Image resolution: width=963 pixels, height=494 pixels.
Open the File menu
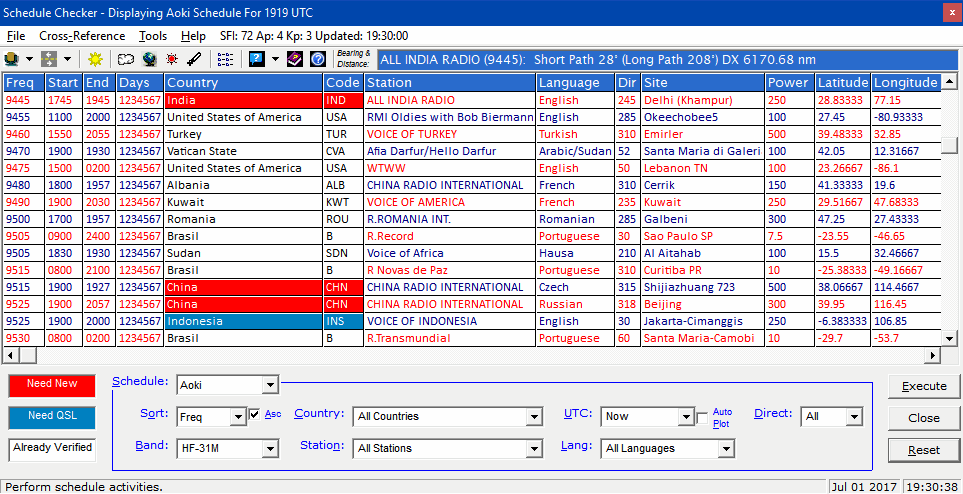(x=16, y=36)
